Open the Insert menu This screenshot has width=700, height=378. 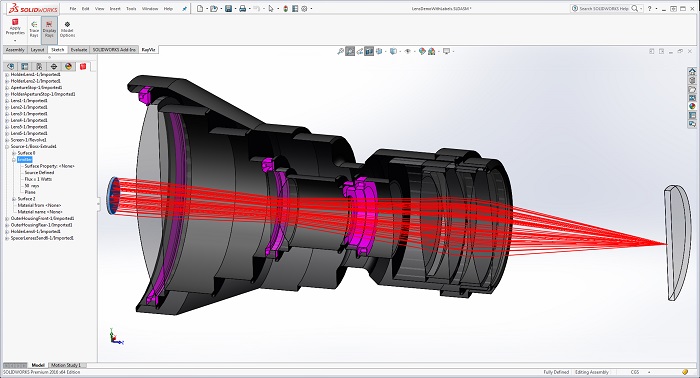pyautogui.click(x=115, y=8)
